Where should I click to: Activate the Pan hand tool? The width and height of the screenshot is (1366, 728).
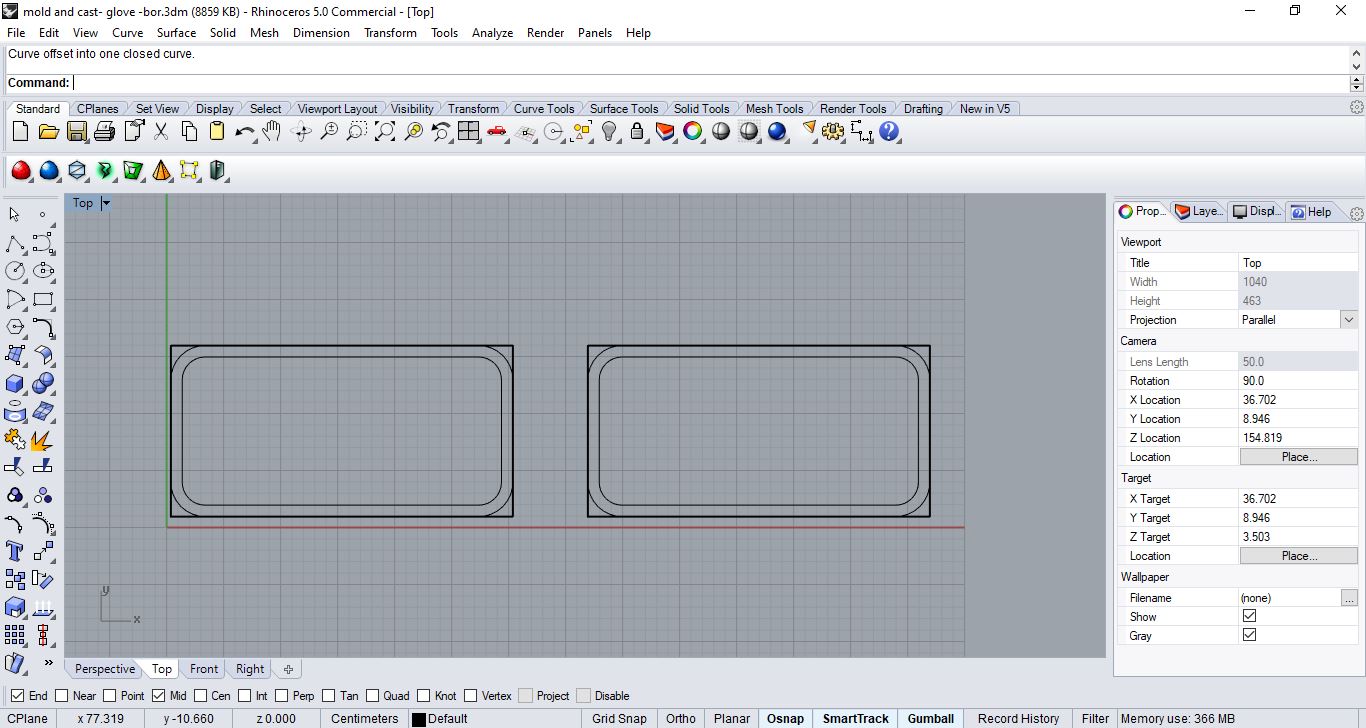272,131
